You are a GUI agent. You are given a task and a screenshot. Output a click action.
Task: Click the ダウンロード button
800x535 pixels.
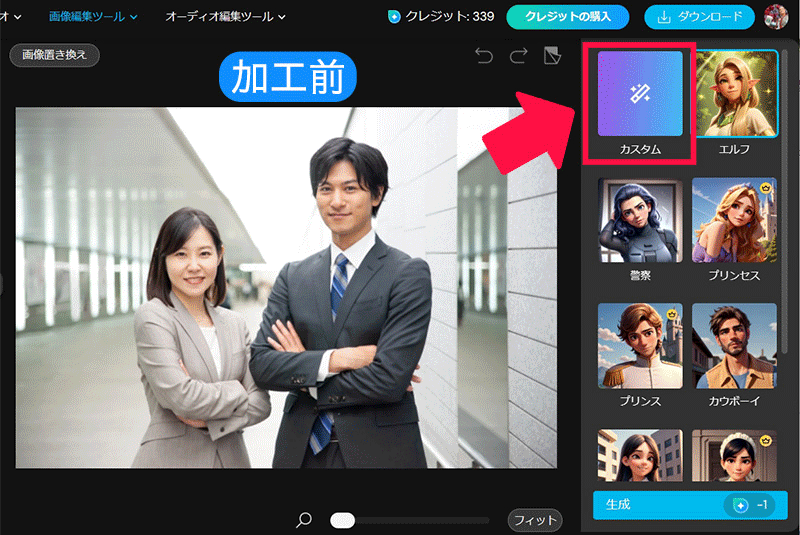point(699,17)
